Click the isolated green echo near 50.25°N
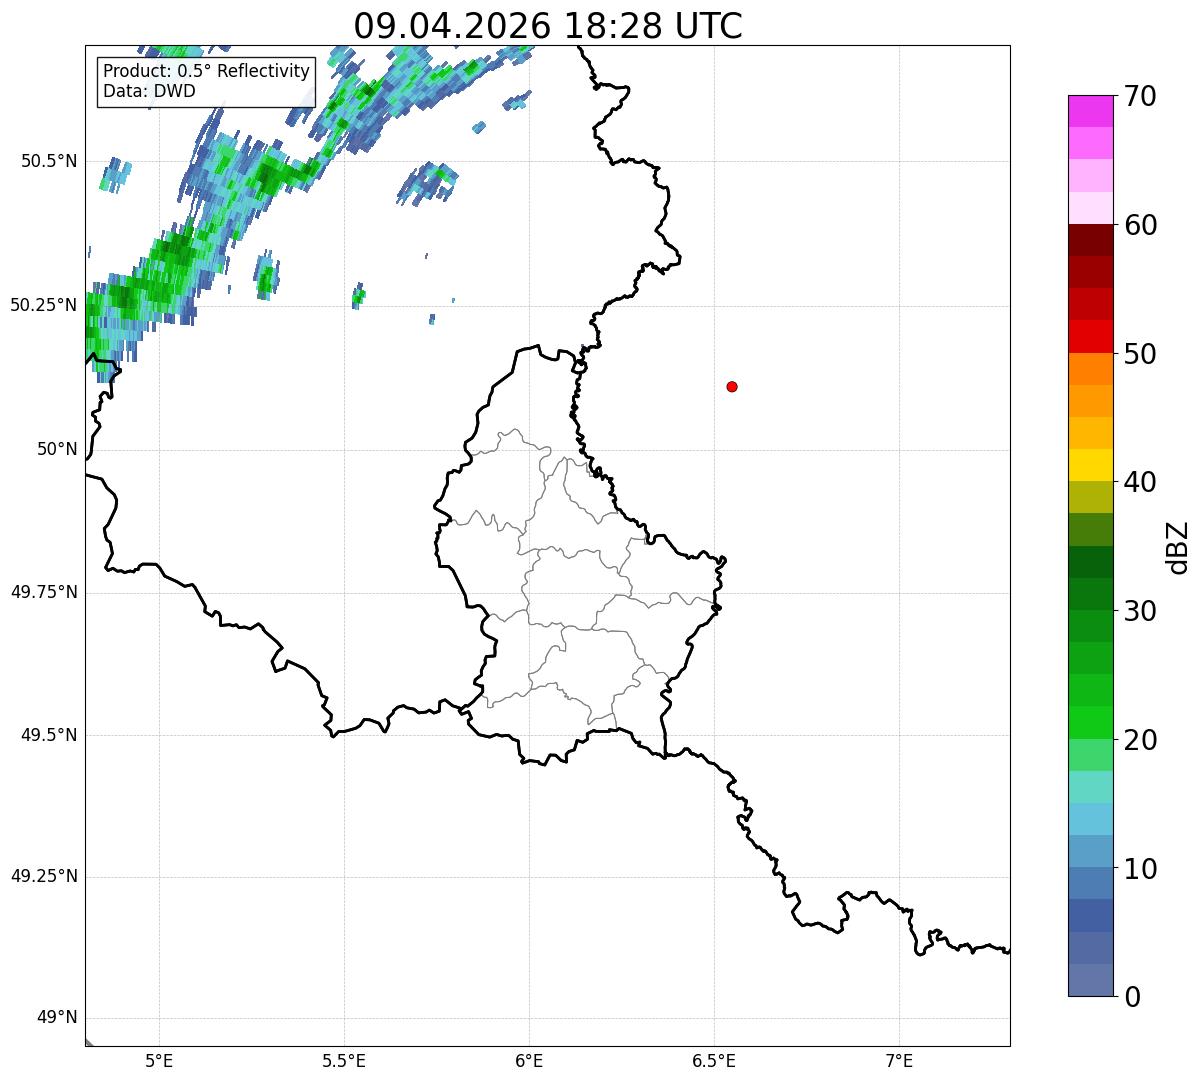This screenshot has height=1081, width=1202. pos(359,294)
